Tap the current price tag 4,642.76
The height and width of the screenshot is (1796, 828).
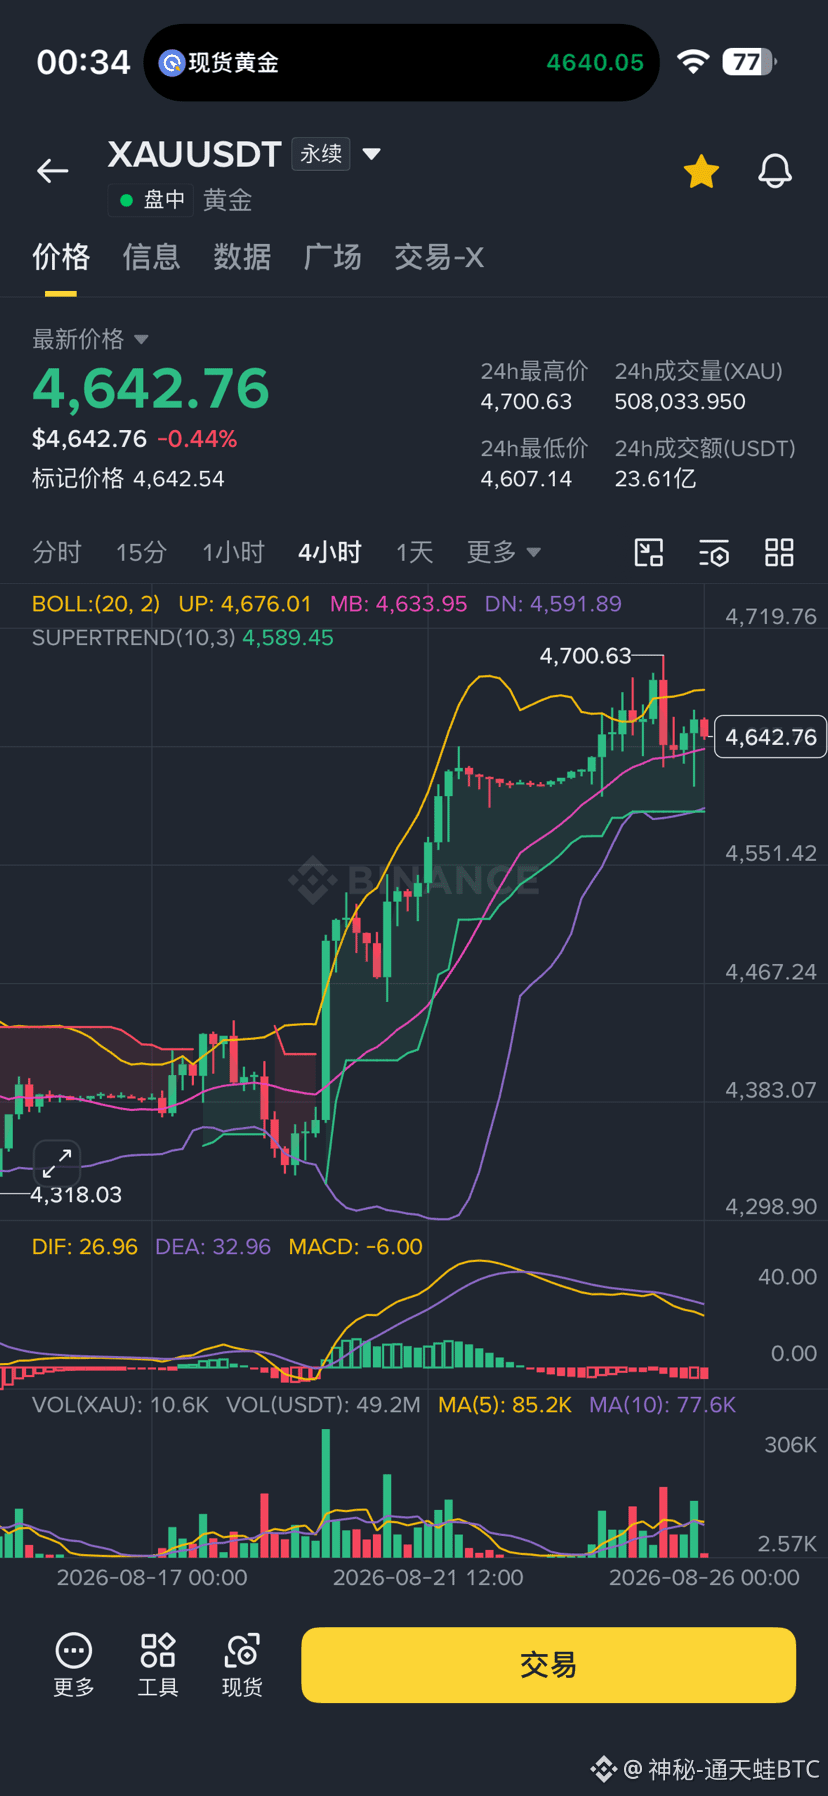click(770, 737)
